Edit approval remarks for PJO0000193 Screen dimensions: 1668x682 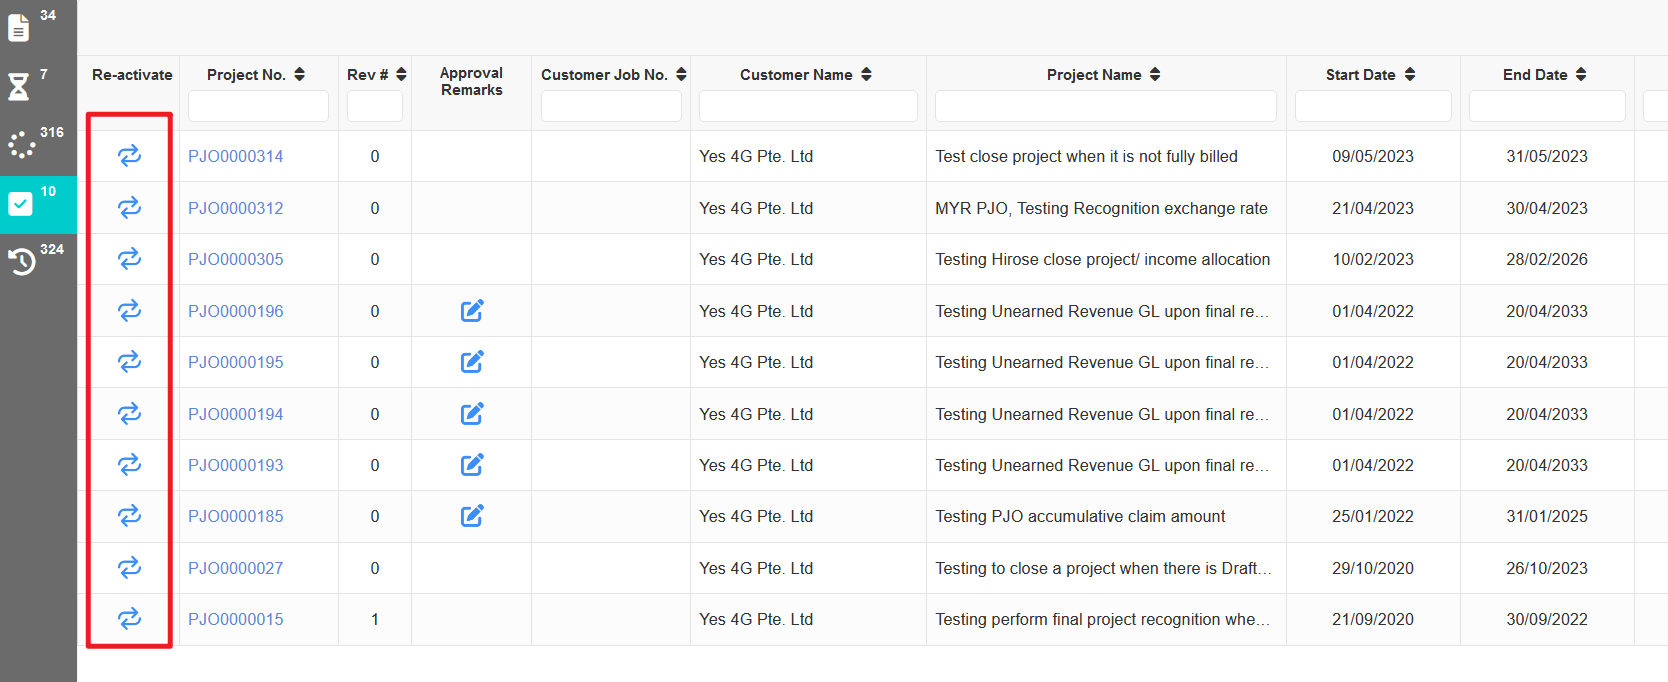click(x=472, y=465)
